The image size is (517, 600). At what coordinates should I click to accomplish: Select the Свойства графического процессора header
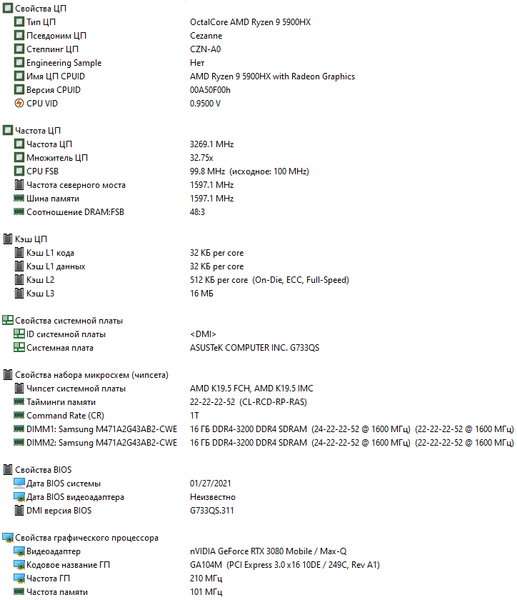tap(86, 538)
